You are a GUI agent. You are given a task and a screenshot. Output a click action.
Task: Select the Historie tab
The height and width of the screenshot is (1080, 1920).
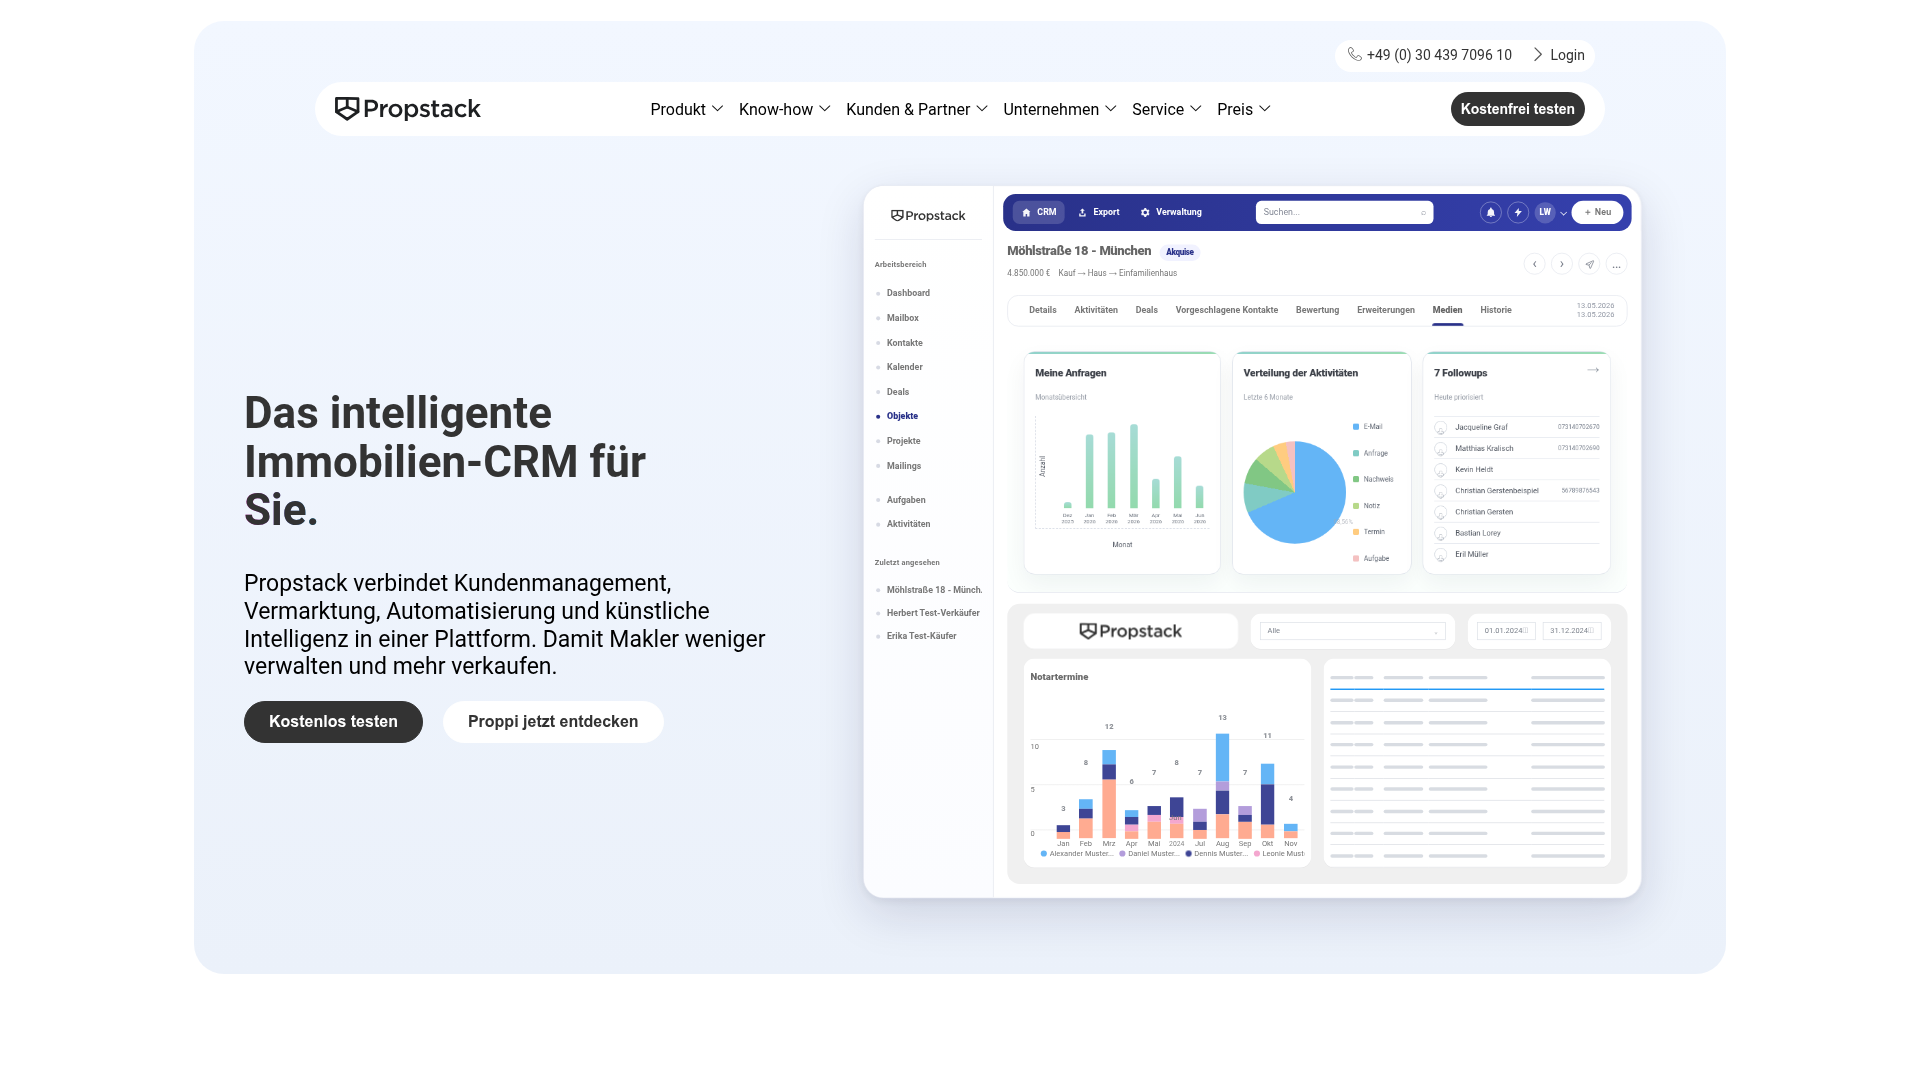(1496, 310)
